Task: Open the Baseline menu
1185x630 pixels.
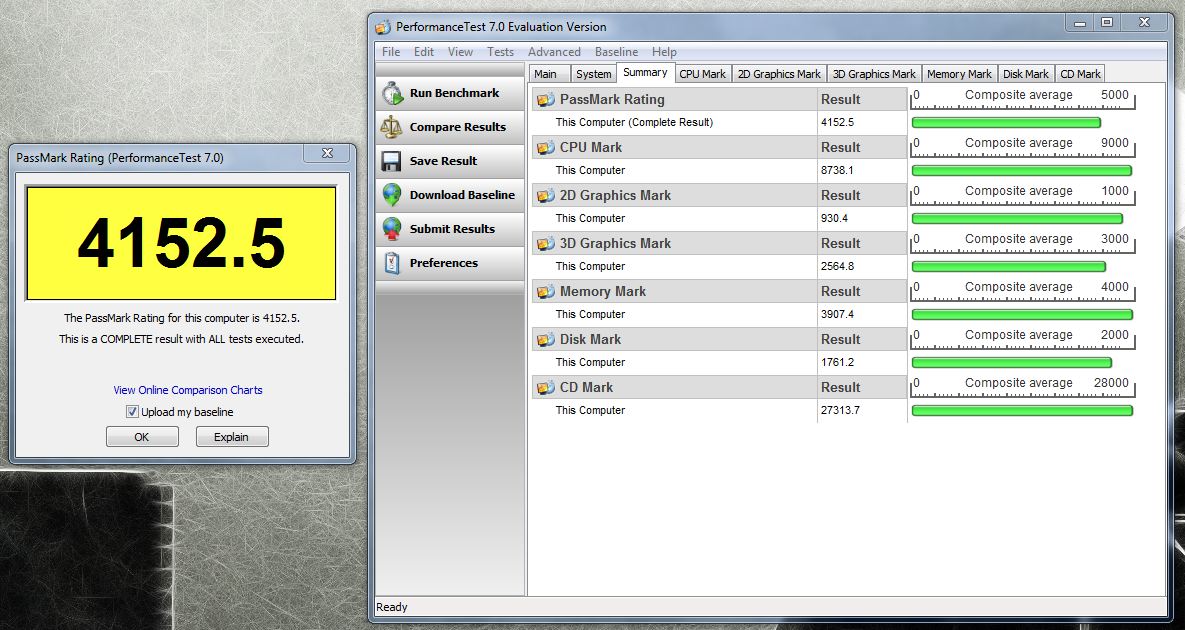Action: click(616, 51)
